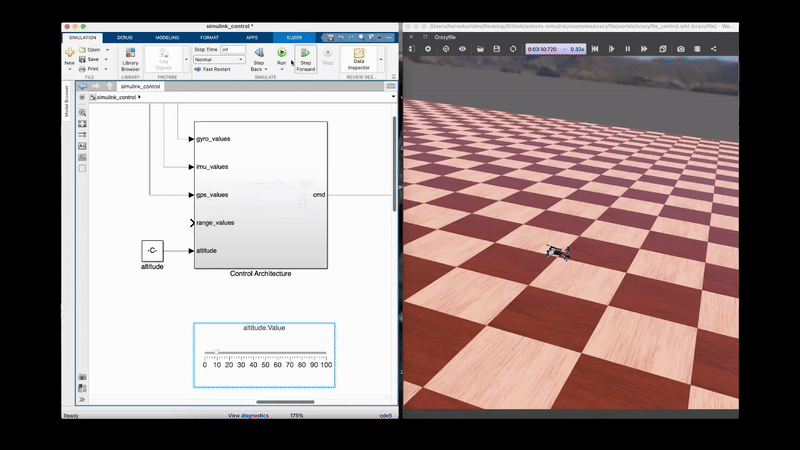Open the Normal simulation mode dropdown
The height and width of the screenshot is (450, 800).
coord(219,60)
